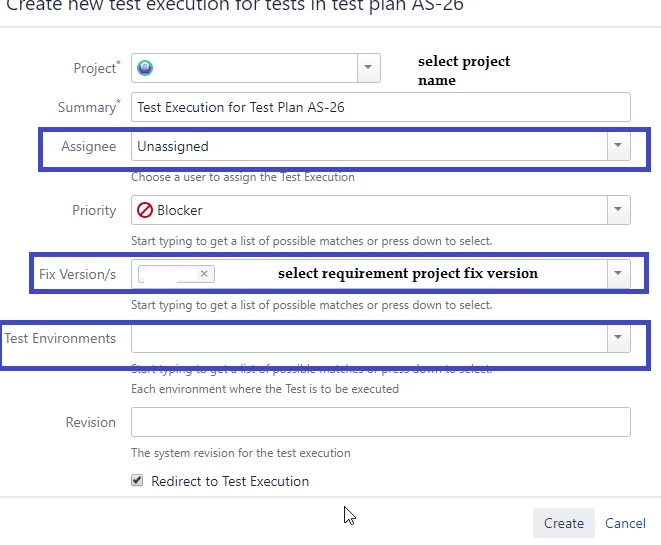Click the red Blocker priority icon

click(145, 210)
